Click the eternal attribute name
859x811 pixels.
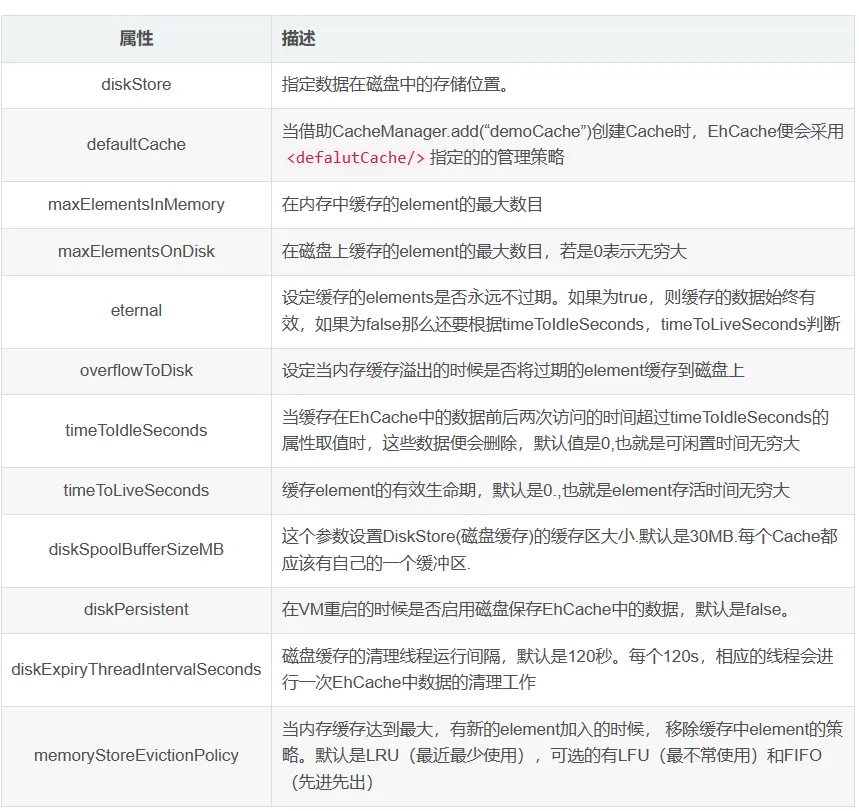(136, 311)
